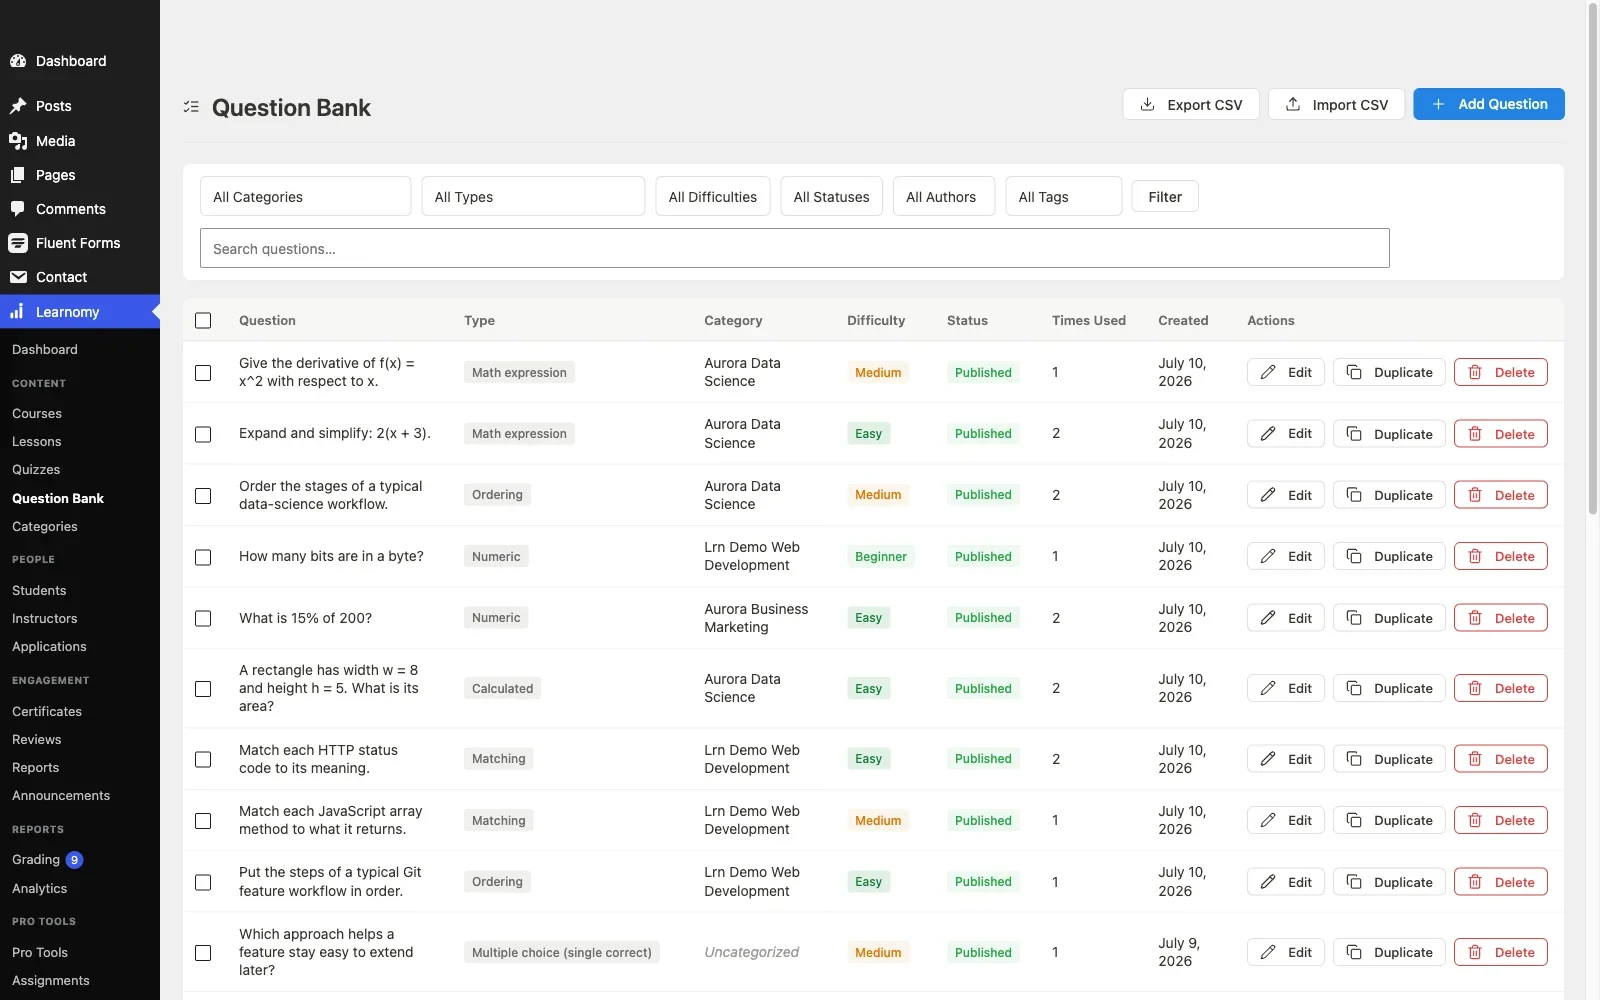Click the Export CSV button
Viewport: 1600px width, 1000px height.
pos(1191,104)
